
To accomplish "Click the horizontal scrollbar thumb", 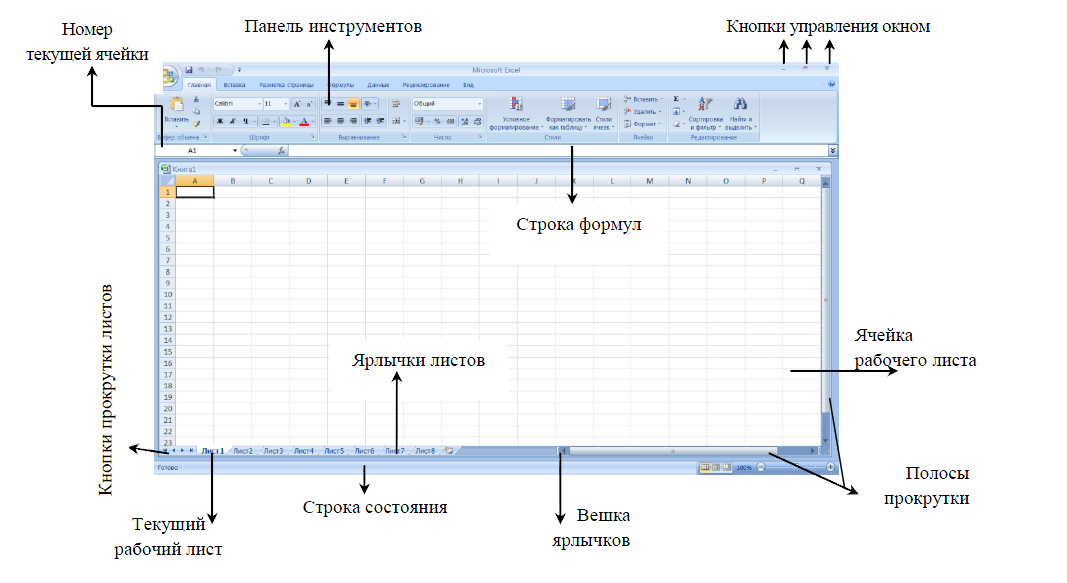I will 673,451.
